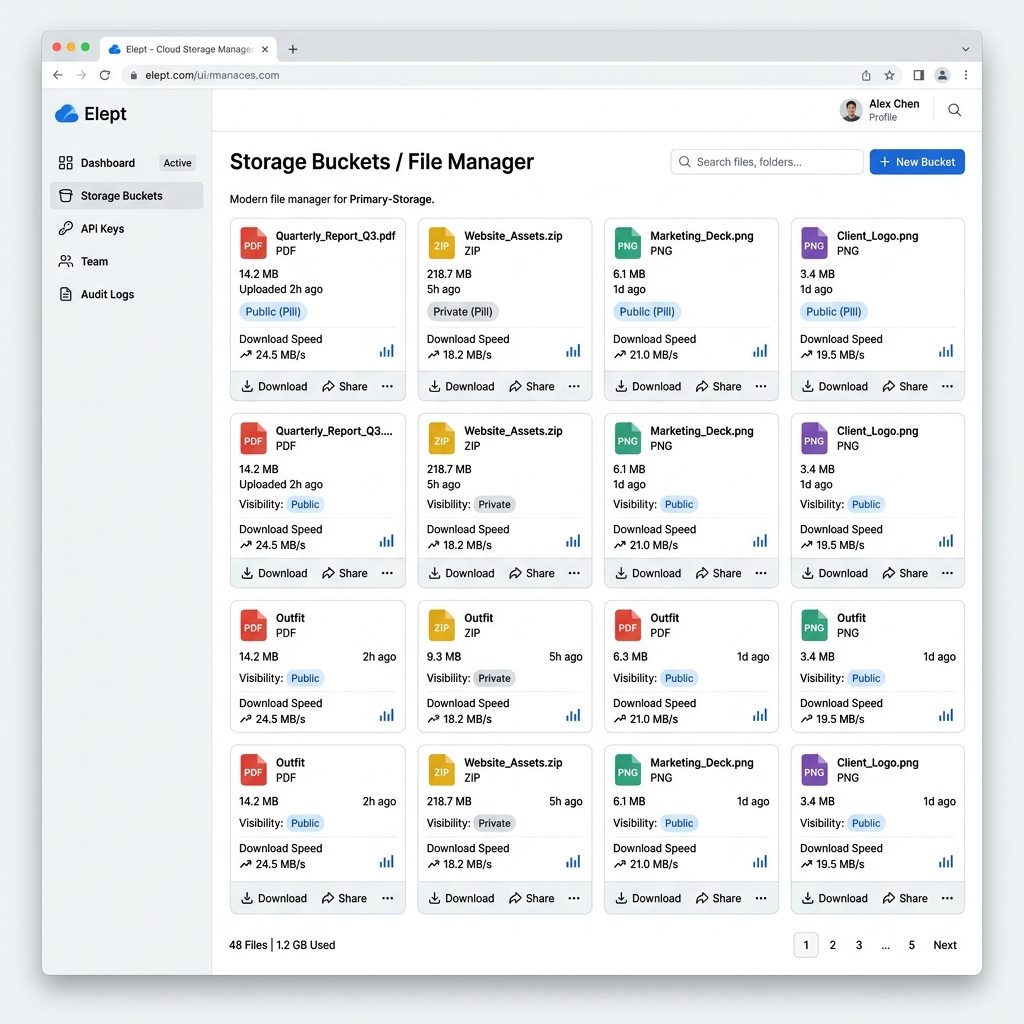Image resolution: width=1024 pixels, height=1024 pixels.
Task: Bookmark this page with the star
Action: pos(889,75)
